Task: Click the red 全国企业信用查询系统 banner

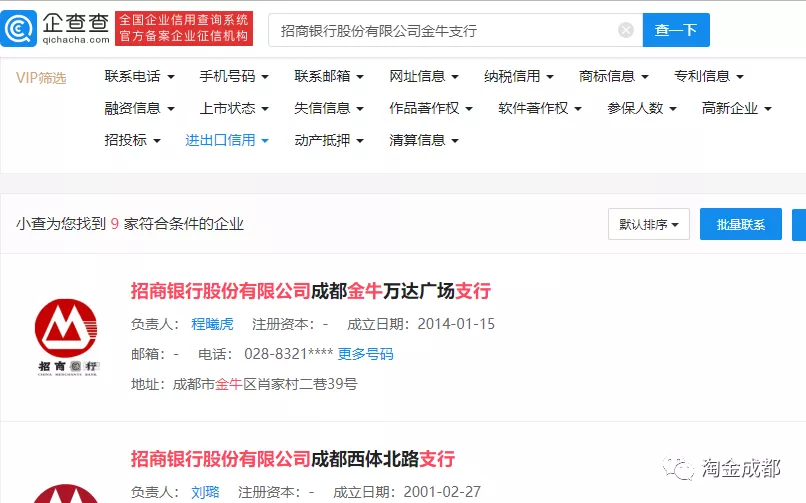Action: (184, 28)
